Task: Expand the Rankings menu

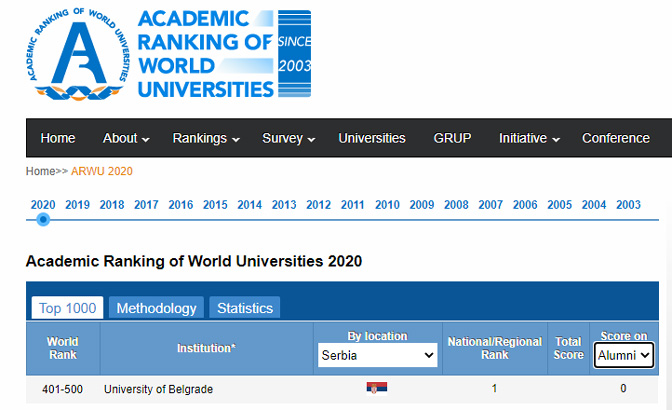Action: [205, 139]
